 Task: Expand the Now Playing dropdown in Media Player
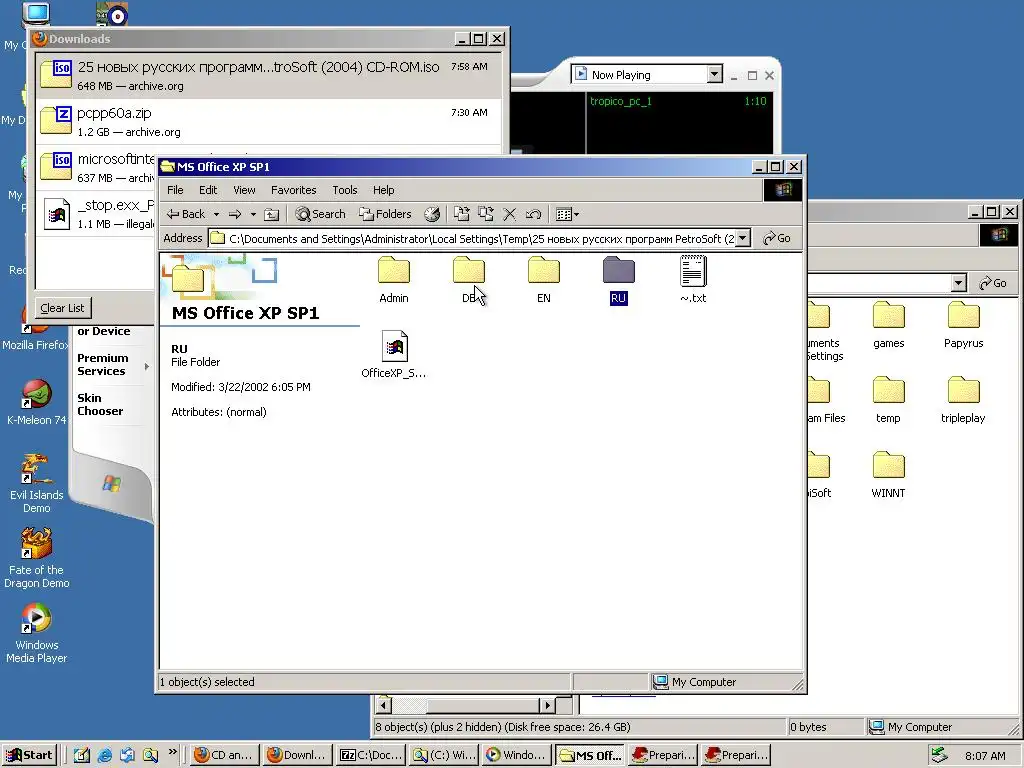(x=714, y=74)
